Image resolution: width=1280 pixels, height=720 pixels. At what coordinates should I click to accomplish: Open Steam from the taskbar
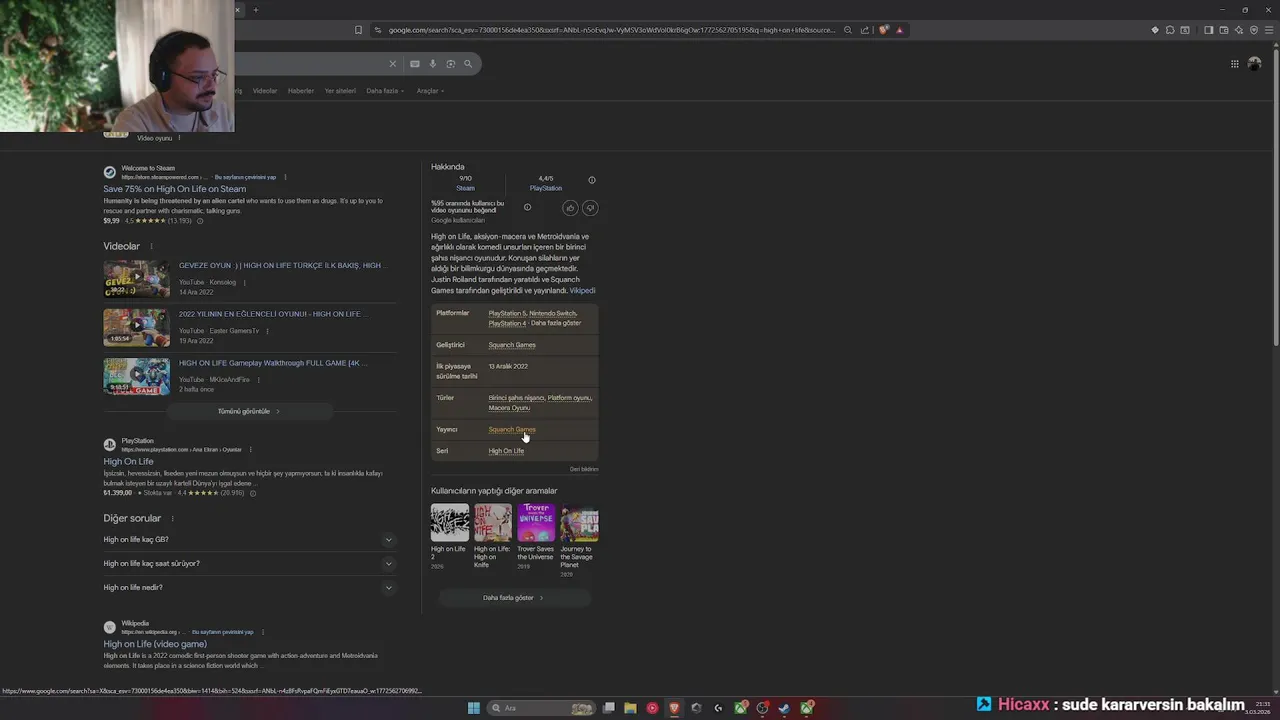pos(785,708)
